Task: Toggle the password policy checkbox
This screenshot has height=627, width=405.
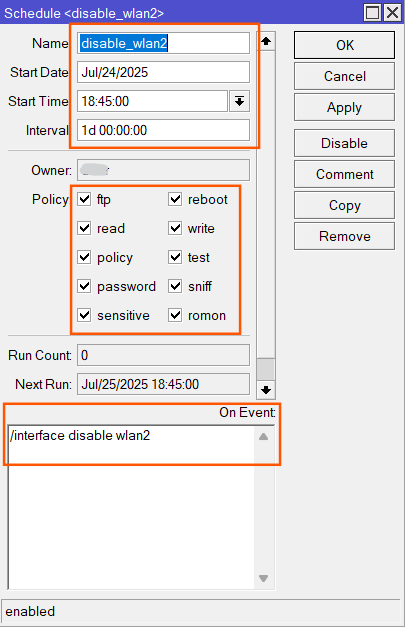Action: [x=84, y=286]
